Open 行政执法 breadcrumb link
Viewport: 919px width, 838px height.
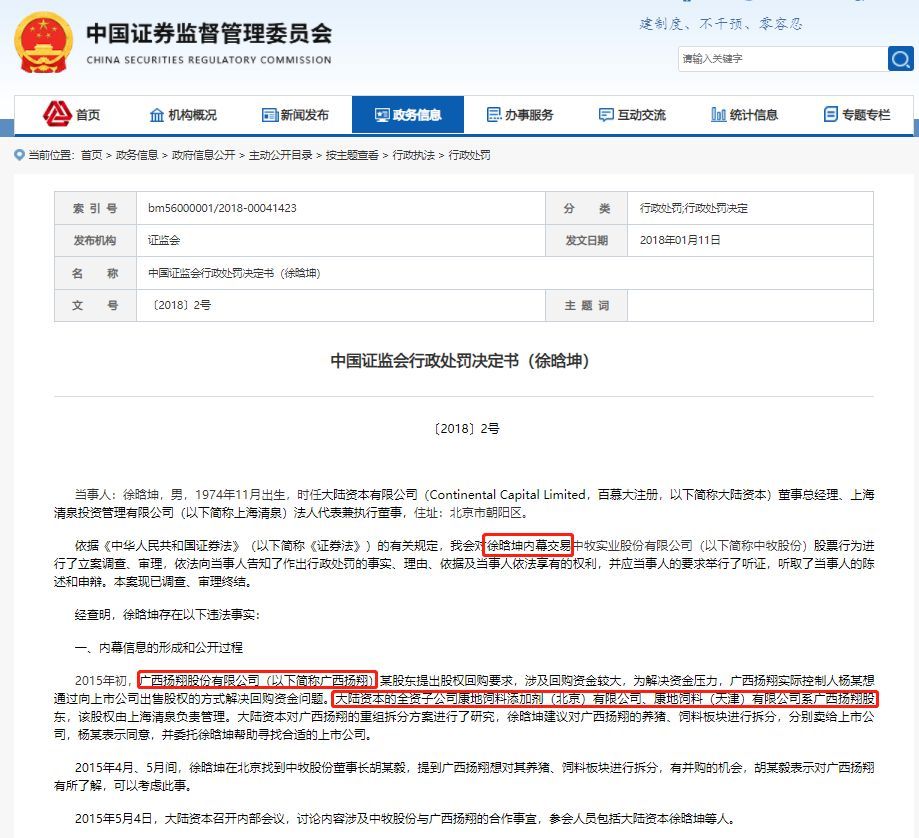click(413, 155)
